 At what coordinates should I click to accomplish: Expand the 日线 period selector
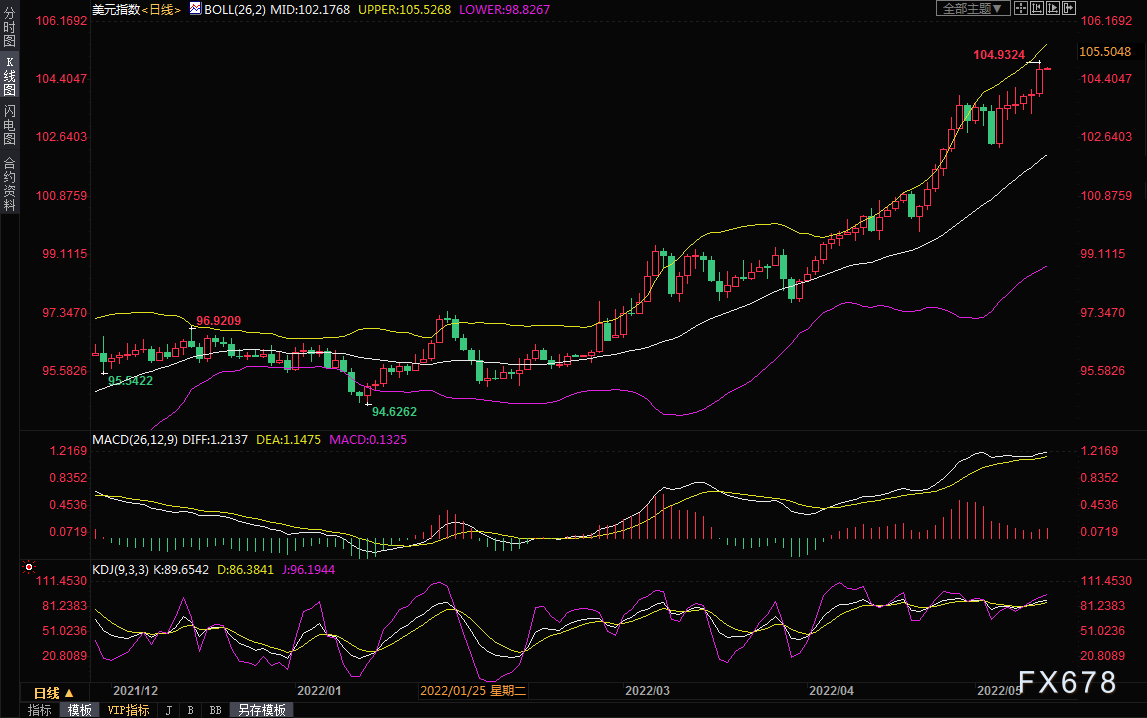coord(54,692)
